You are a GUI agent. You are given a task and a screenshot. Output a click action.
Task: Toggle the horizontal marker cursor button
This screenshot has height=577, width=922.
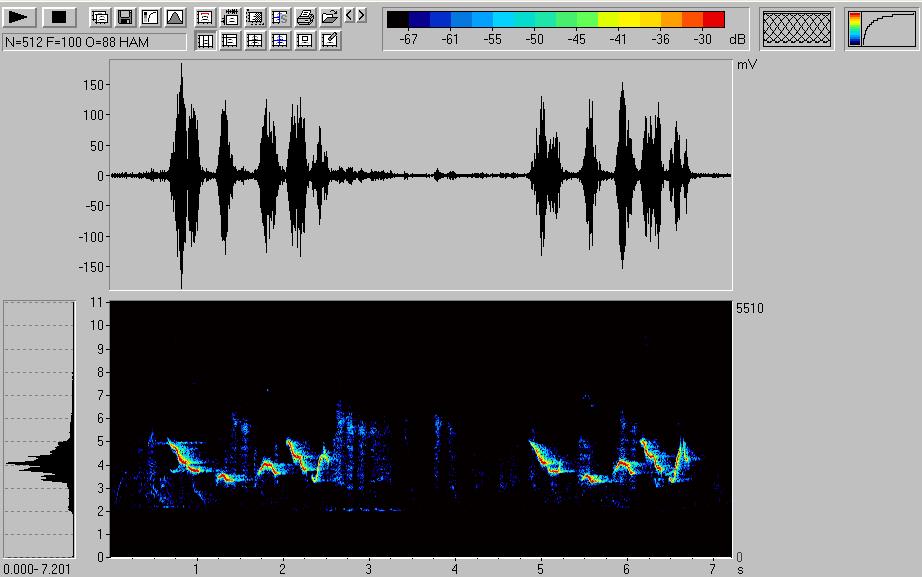click(x=230, y=40)
